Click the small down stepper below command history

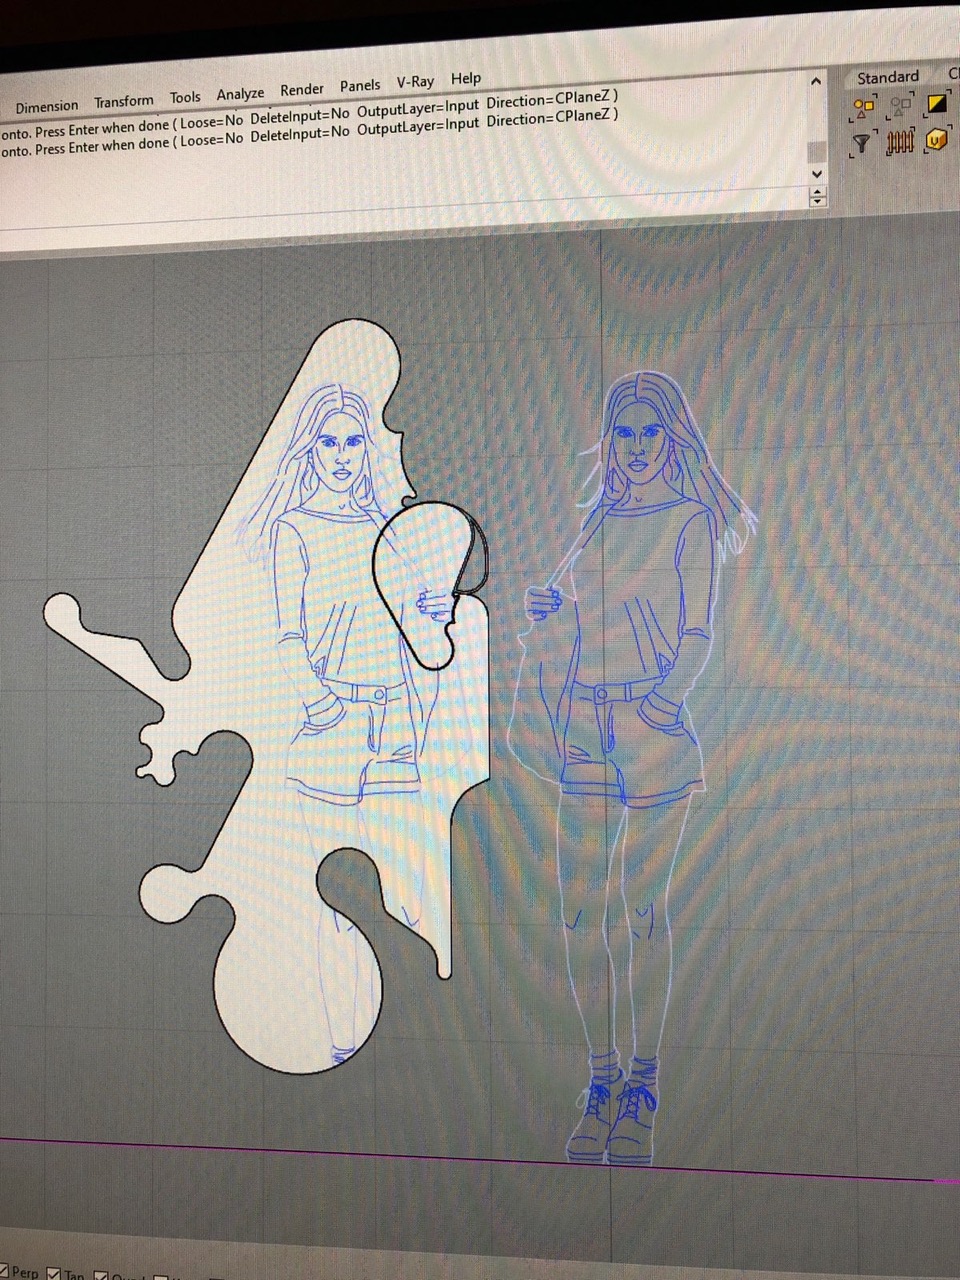(817, 201)
